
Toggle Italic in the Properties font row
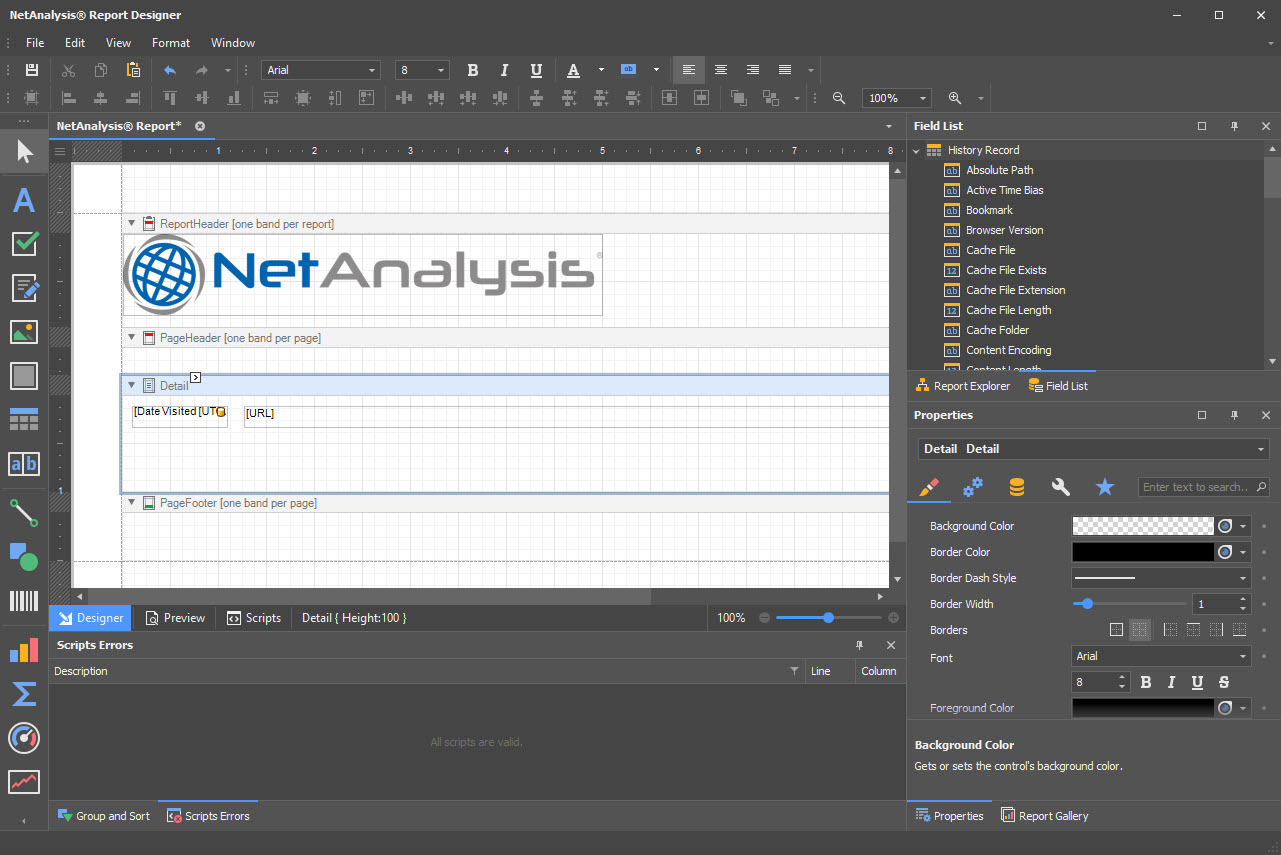pos(1171,682)
